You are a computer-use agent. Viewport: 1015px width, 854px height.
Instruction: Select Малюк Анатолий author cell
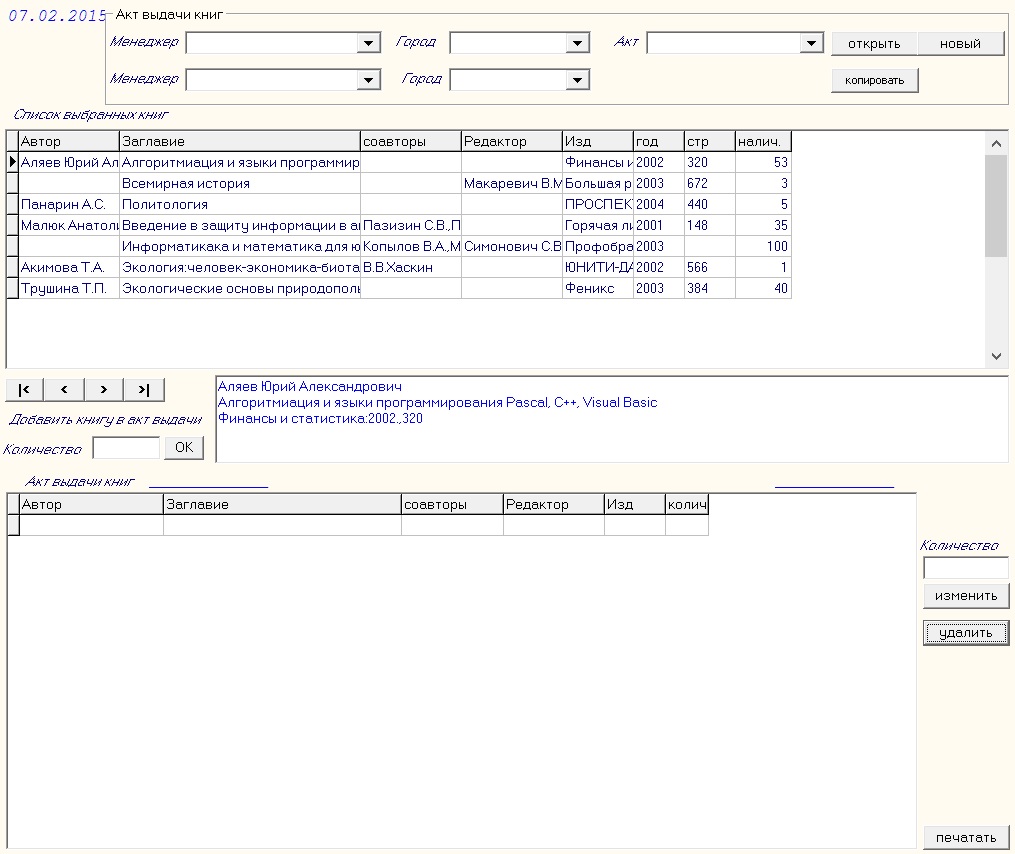[x=69, y=225]
